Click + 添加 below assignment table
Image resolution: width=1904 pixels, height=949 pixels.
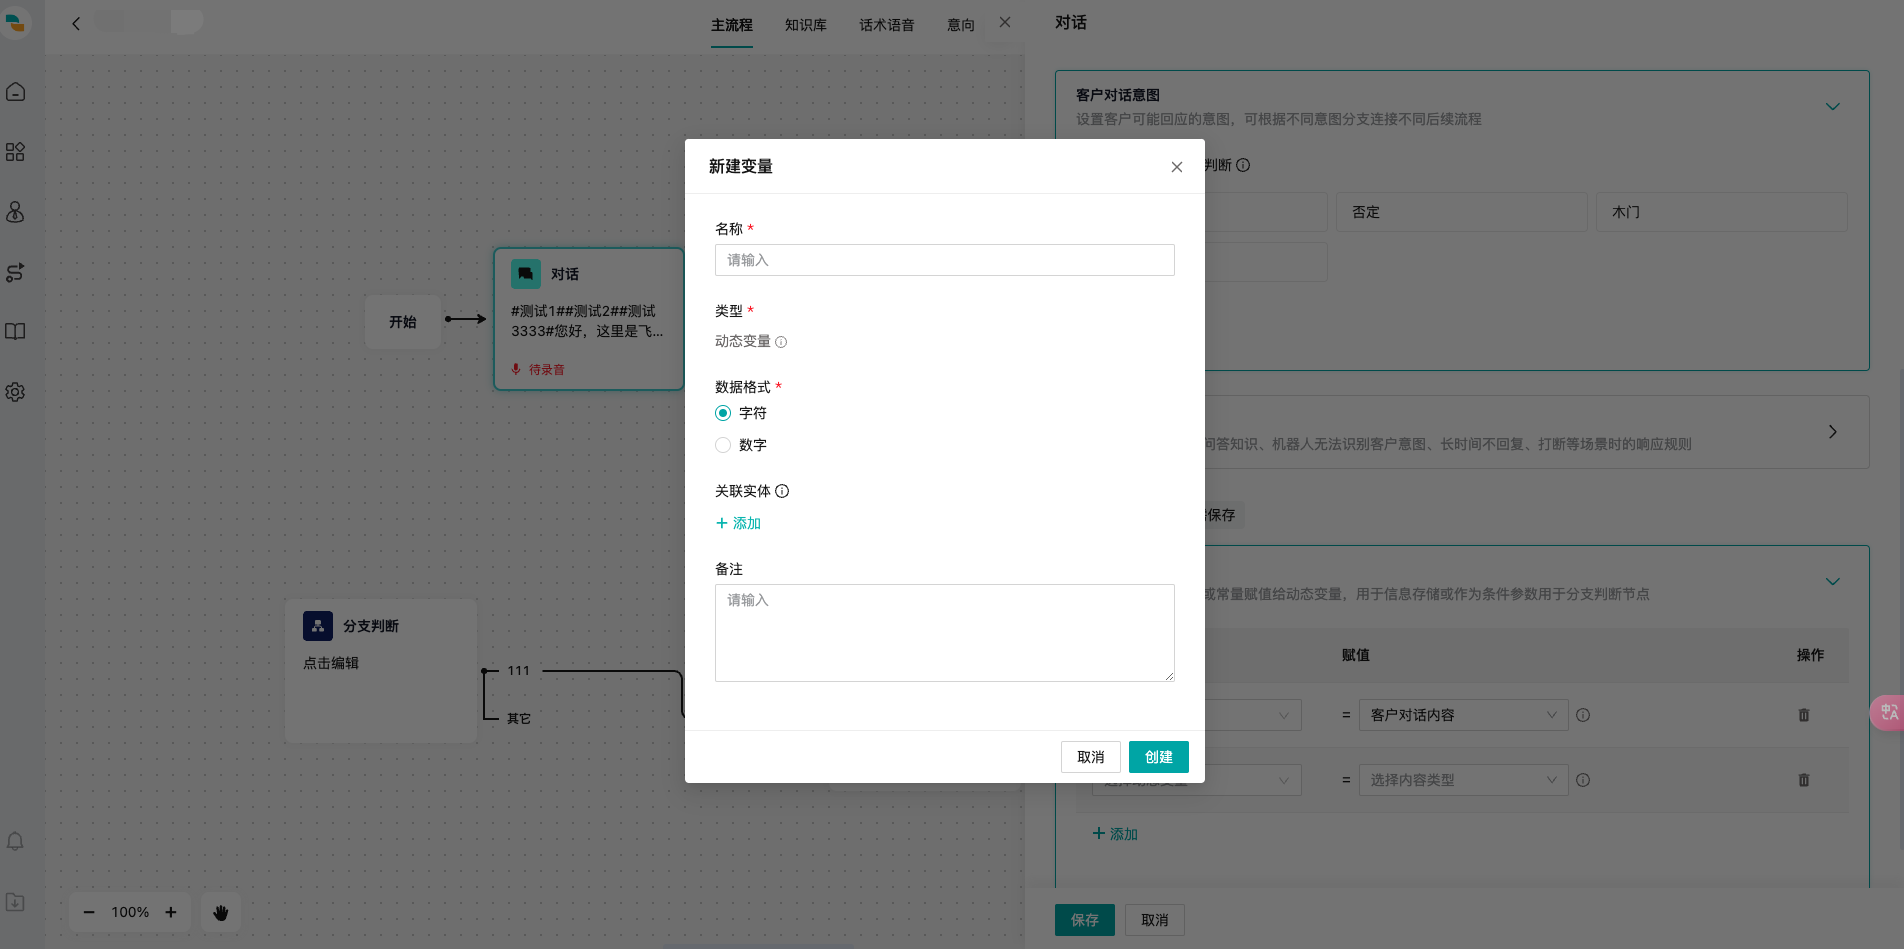coord(1115,834)
